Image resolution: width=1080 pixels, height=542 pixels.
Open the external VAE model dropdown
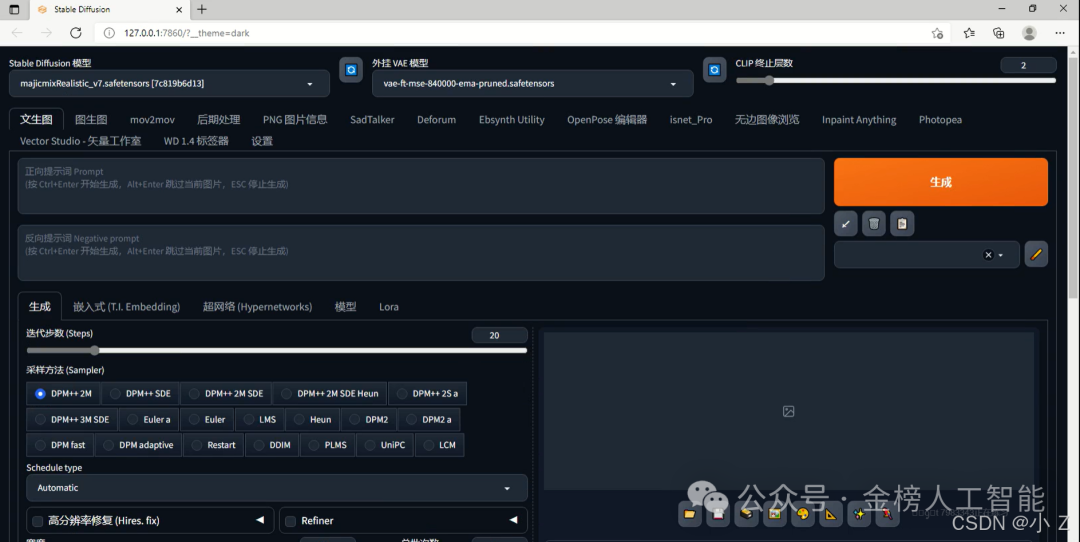pyautogui.click(x=533, y=83)
